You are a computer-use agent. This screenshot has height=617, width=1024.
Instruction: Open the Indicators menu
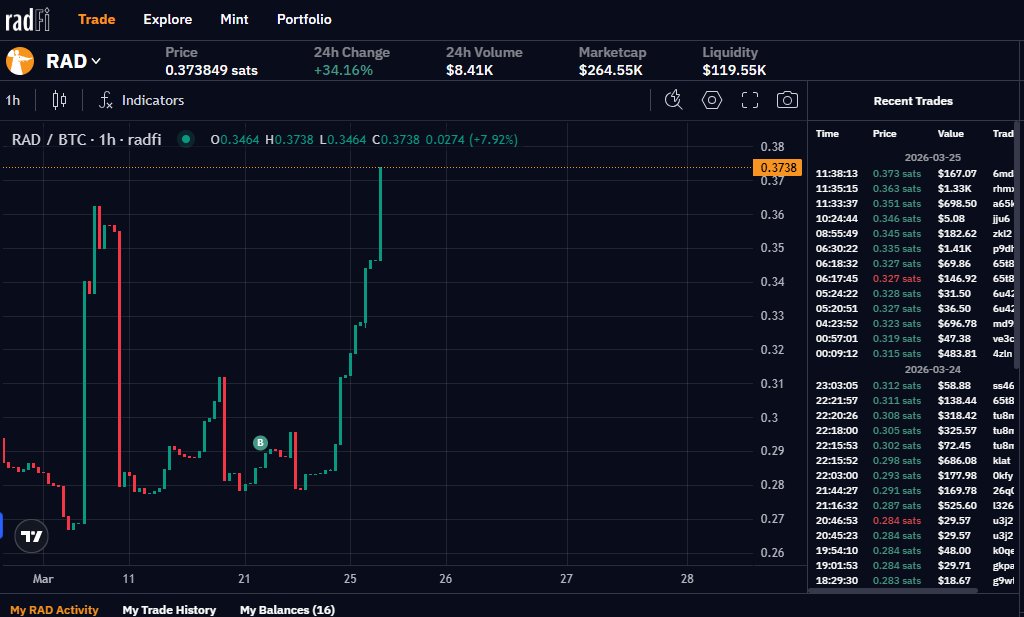coord(142,100)
